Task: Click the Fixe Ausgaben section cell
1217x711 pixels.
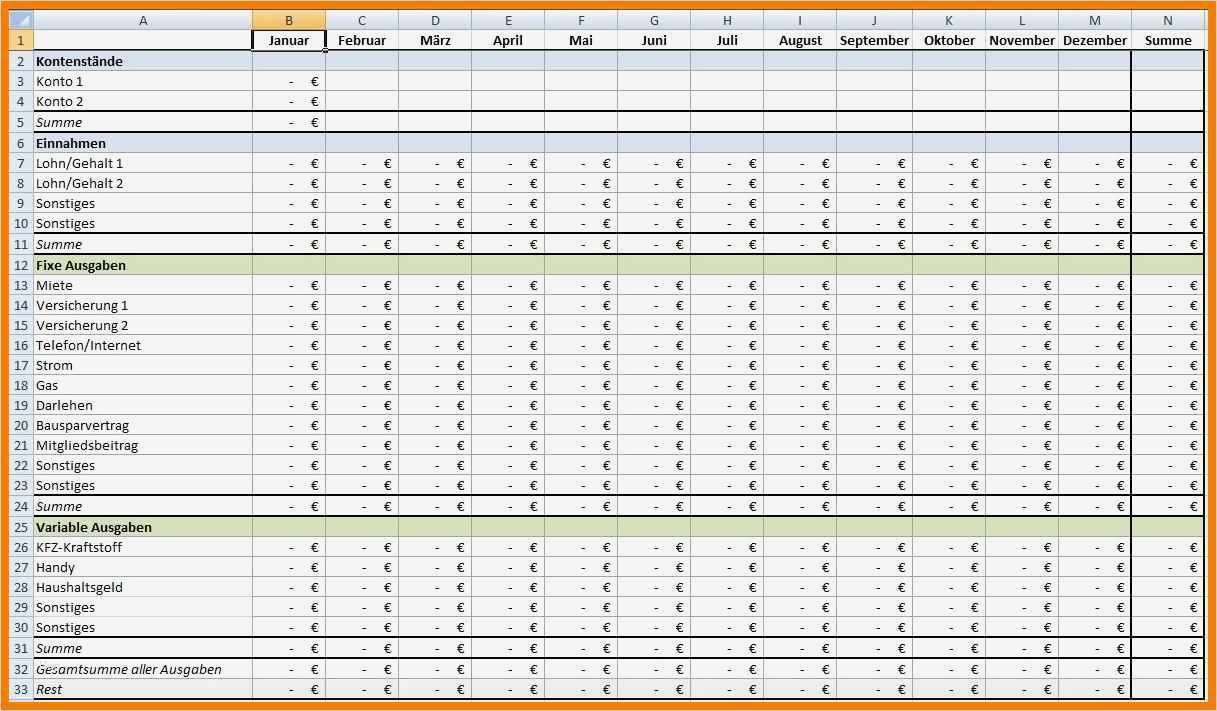Action: point(143,264)
